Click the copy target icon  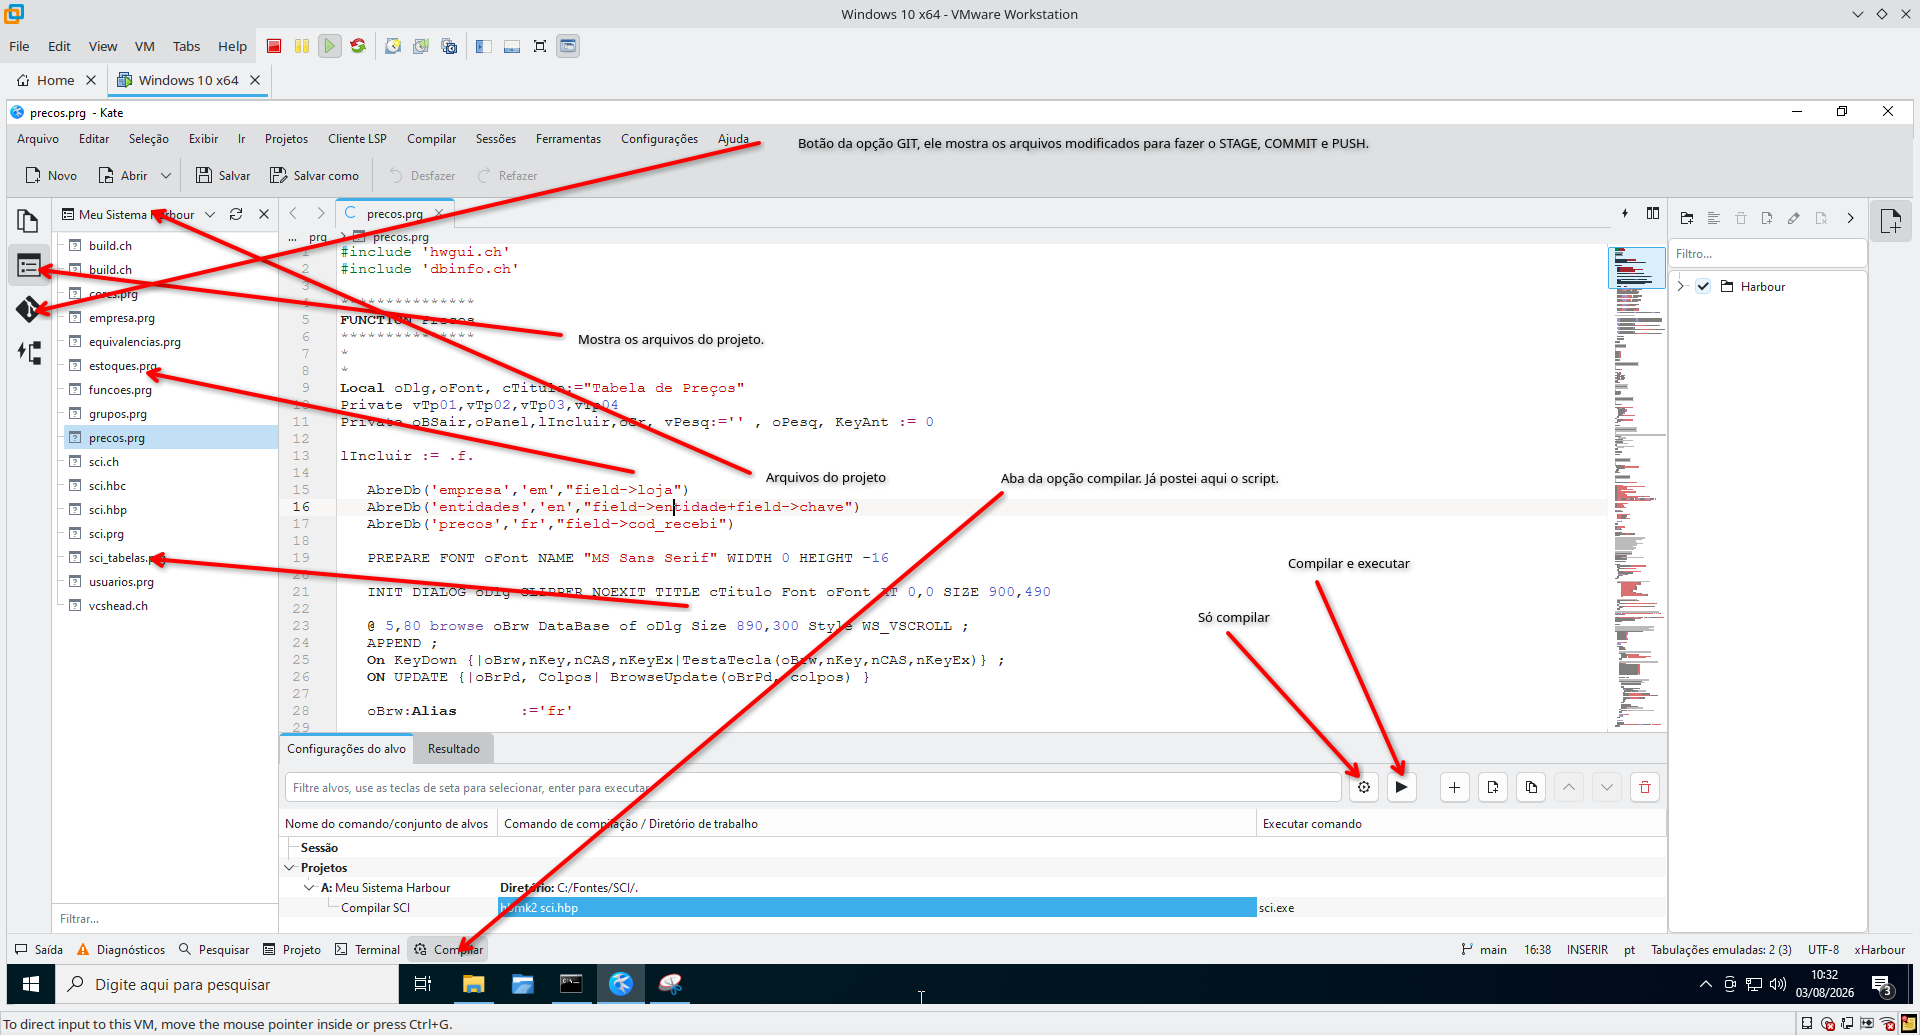point(1531,787)
